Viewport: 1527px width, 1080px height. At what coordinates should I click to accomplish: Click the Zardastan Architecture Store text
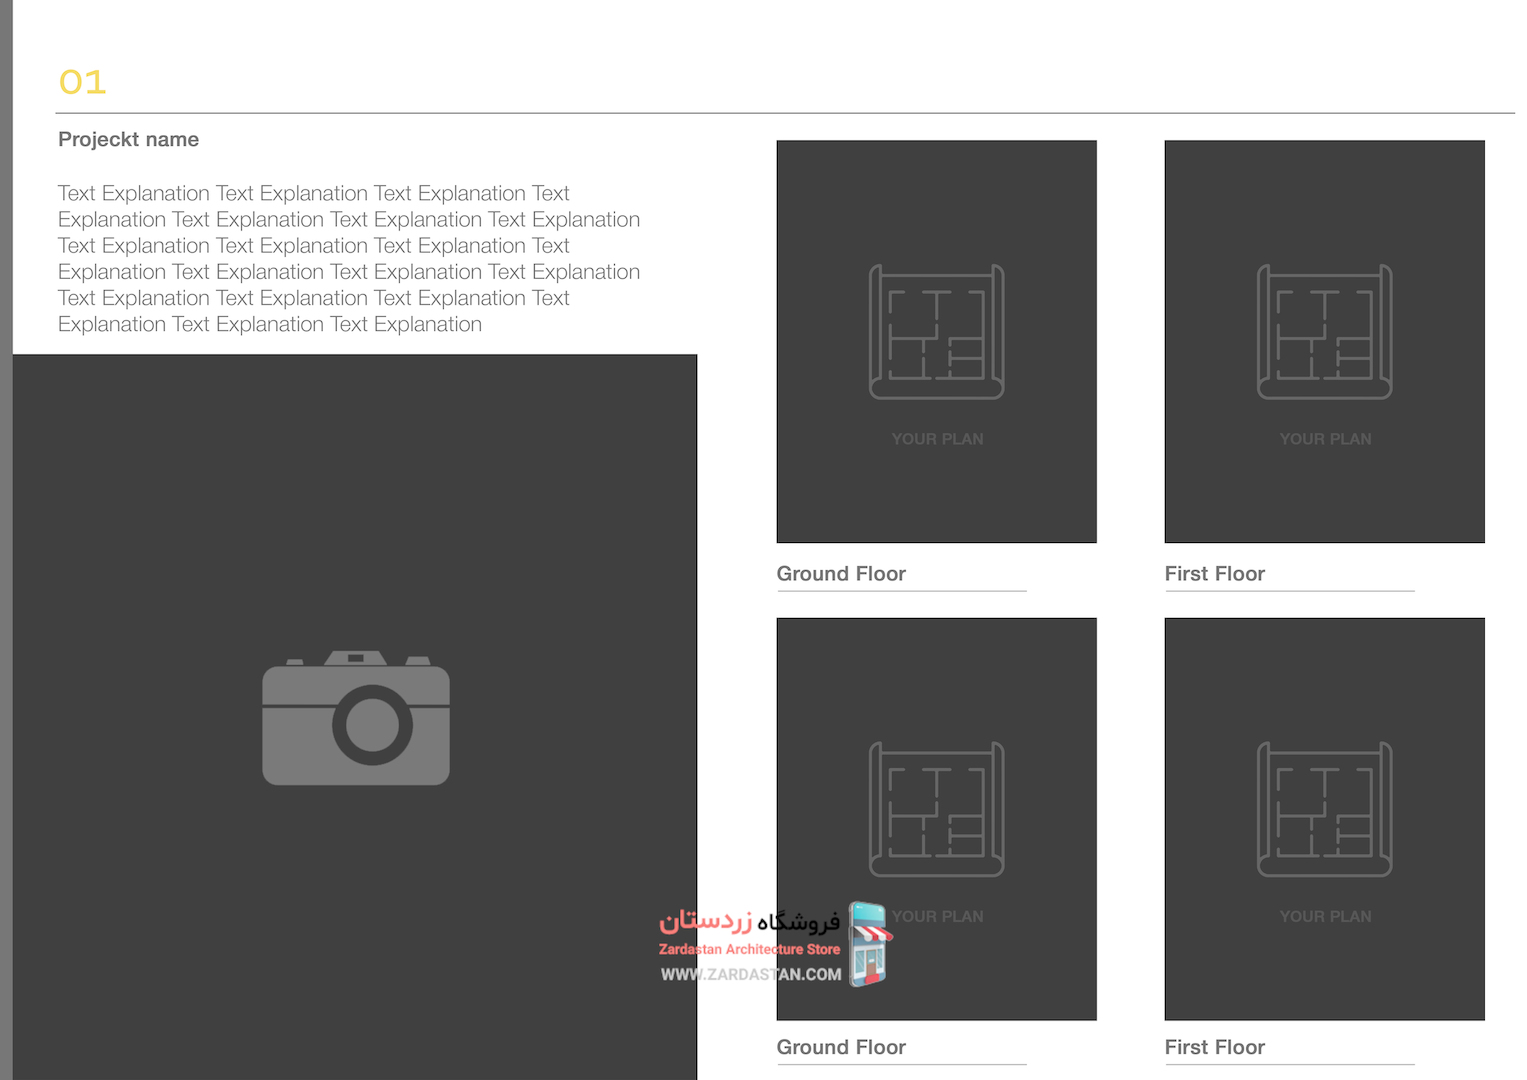(749, 949)
